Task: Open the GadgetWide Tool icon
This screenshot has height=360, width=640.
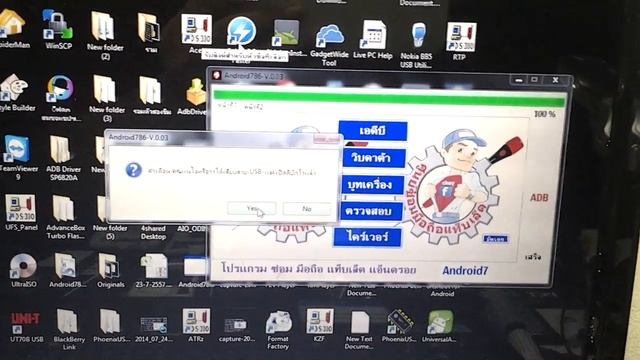Action: 329,44
